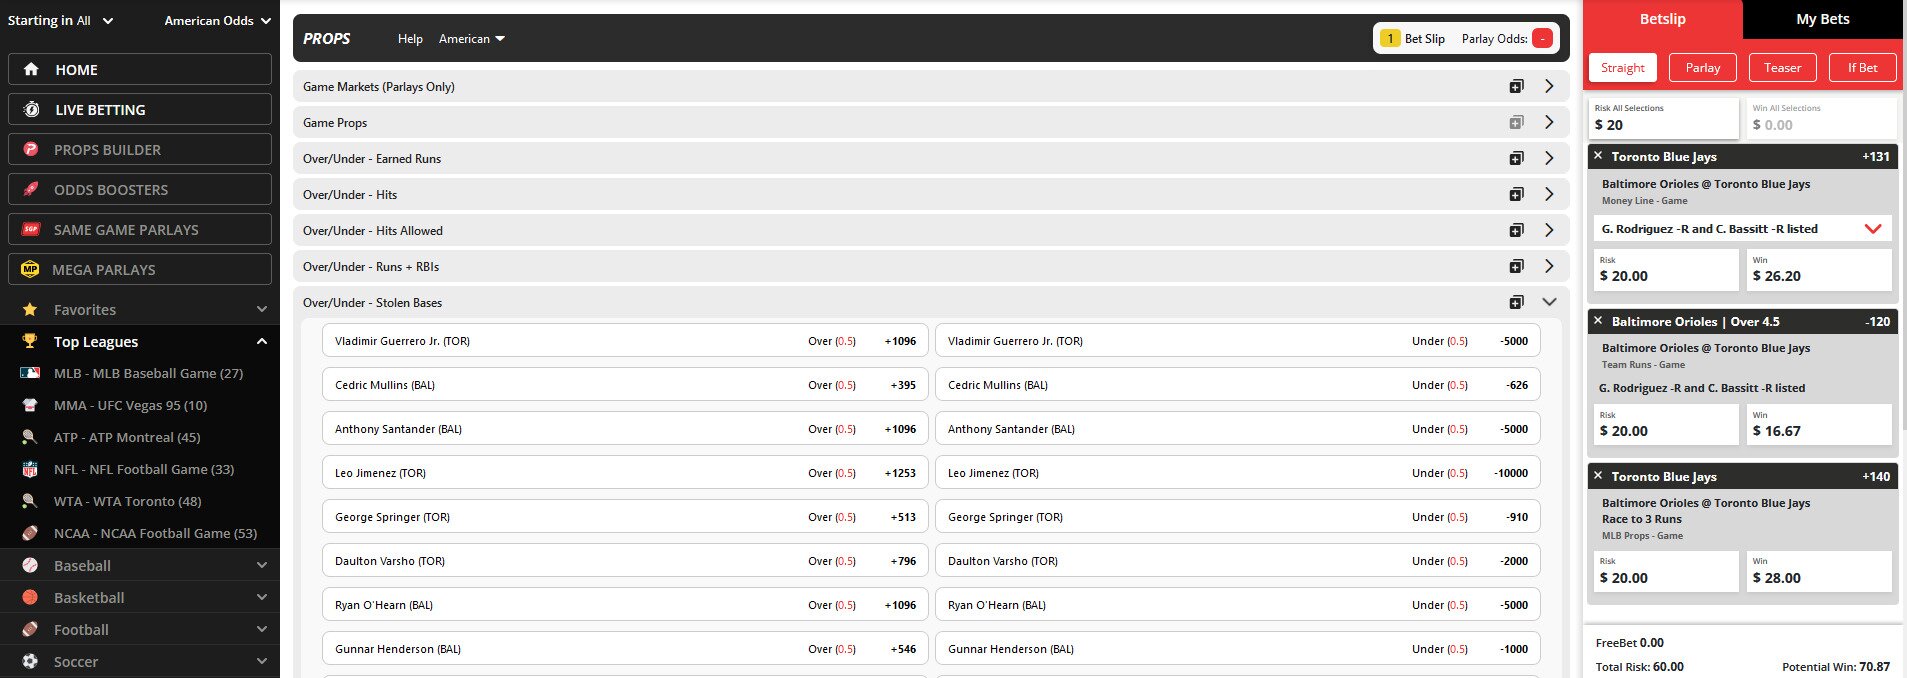The width and height of the screenshot is (1907, 678).
Task: Remove Toronto Blue Jays +131 bet
Action: coord(1598,156)
